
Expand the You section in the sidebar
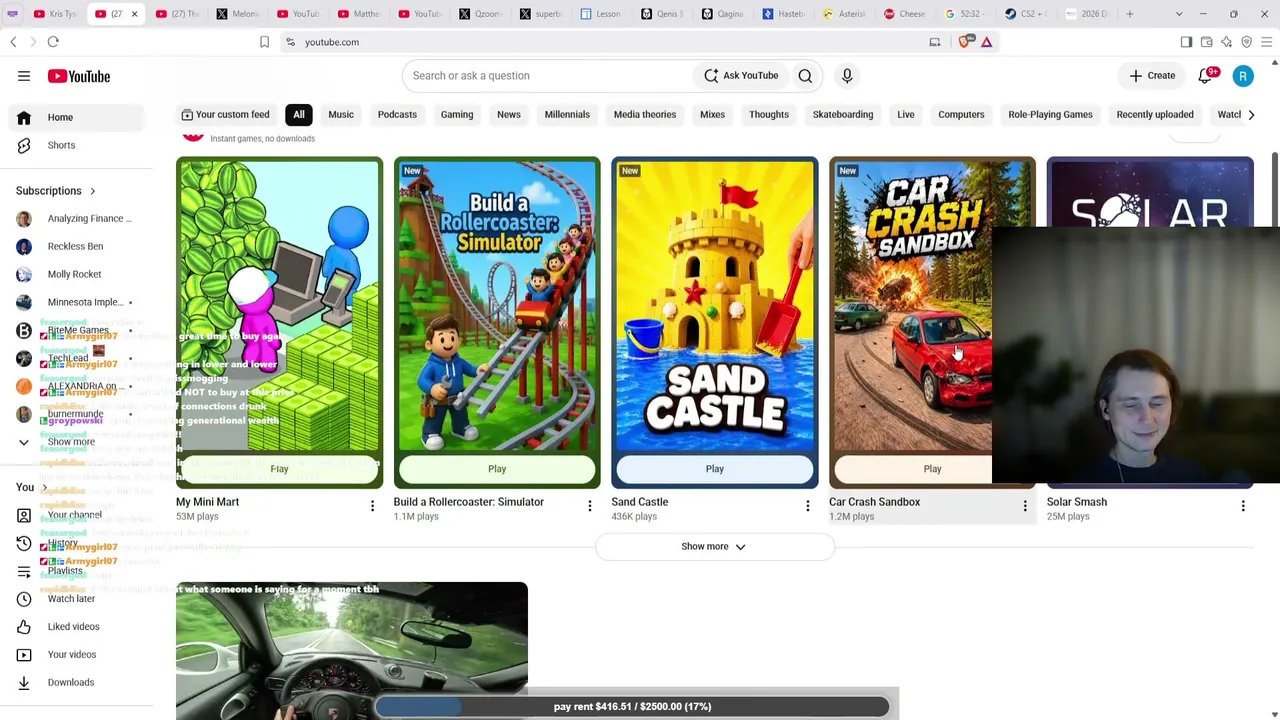44,487
